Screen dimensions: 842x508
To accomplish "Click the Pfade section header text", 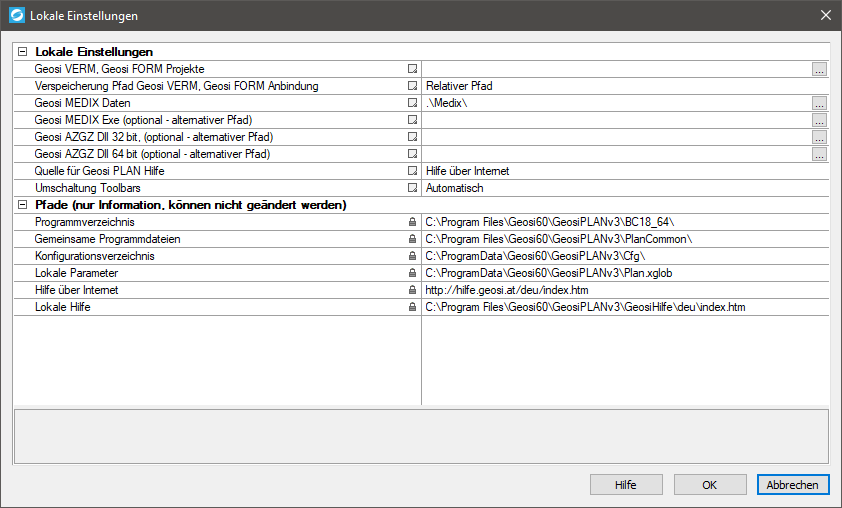I will coord(191,205).
